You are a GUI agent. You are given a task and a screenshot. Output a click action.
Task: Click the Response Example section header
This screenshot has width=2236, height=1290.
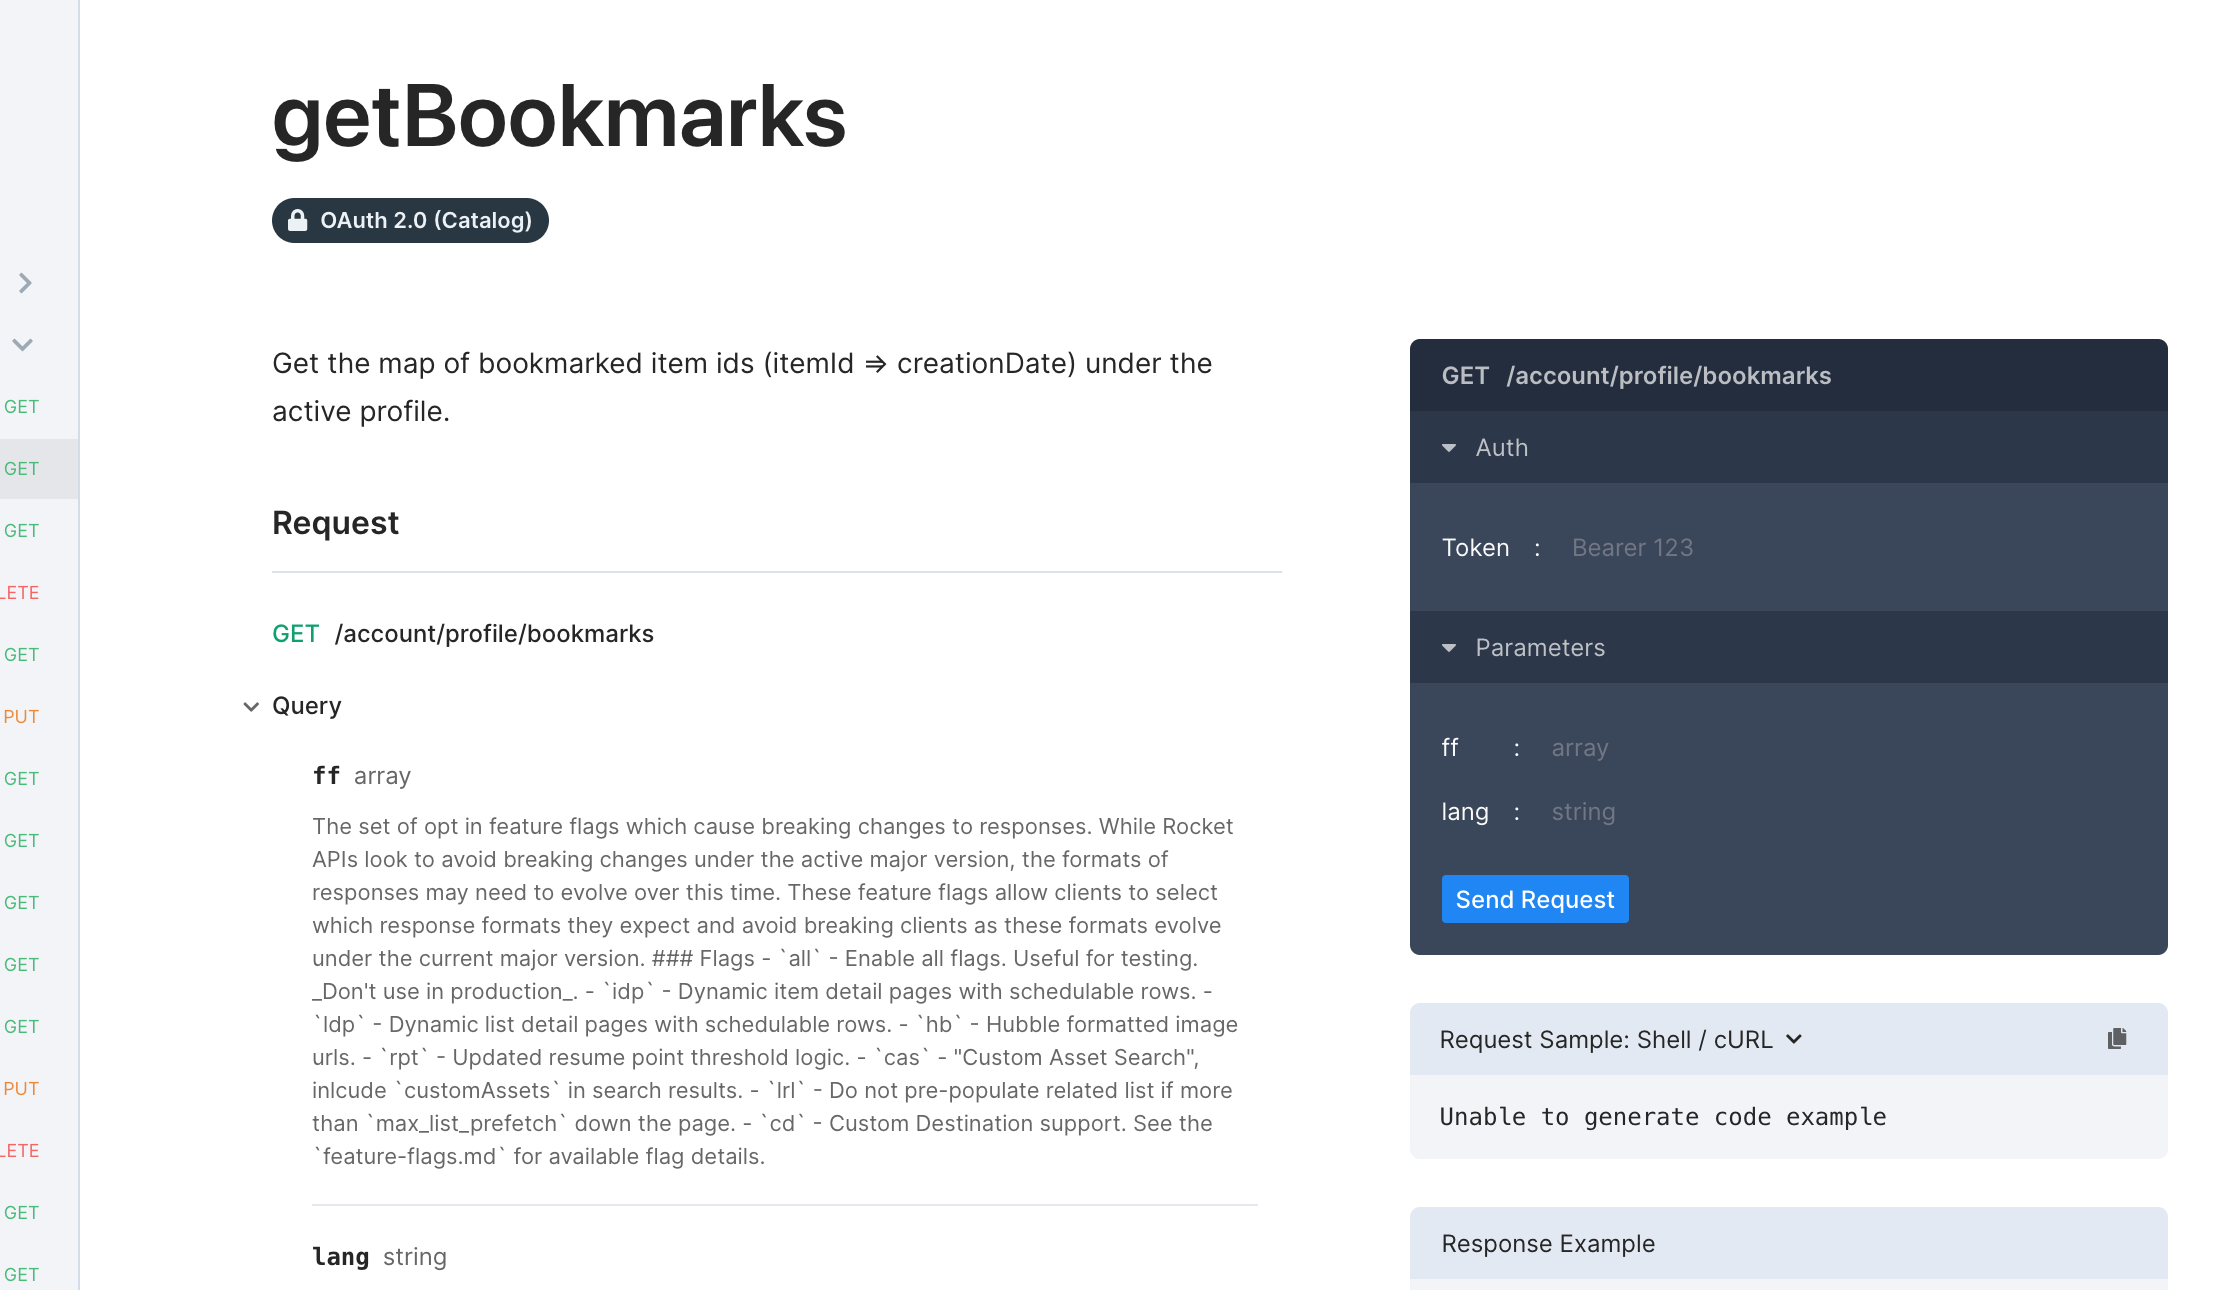pos(1548,1243)
